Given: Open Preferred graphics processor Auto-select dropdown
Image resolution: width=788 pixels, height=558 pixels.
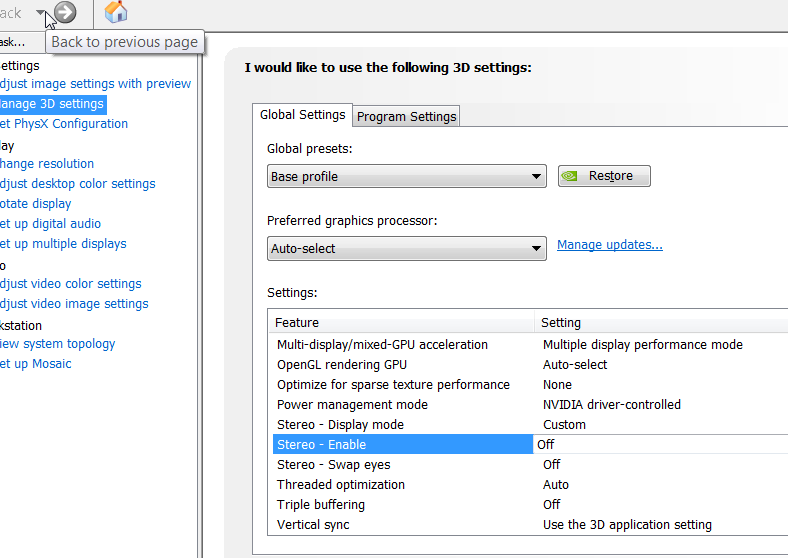Looking at the screenshot, I should point(407,248).
